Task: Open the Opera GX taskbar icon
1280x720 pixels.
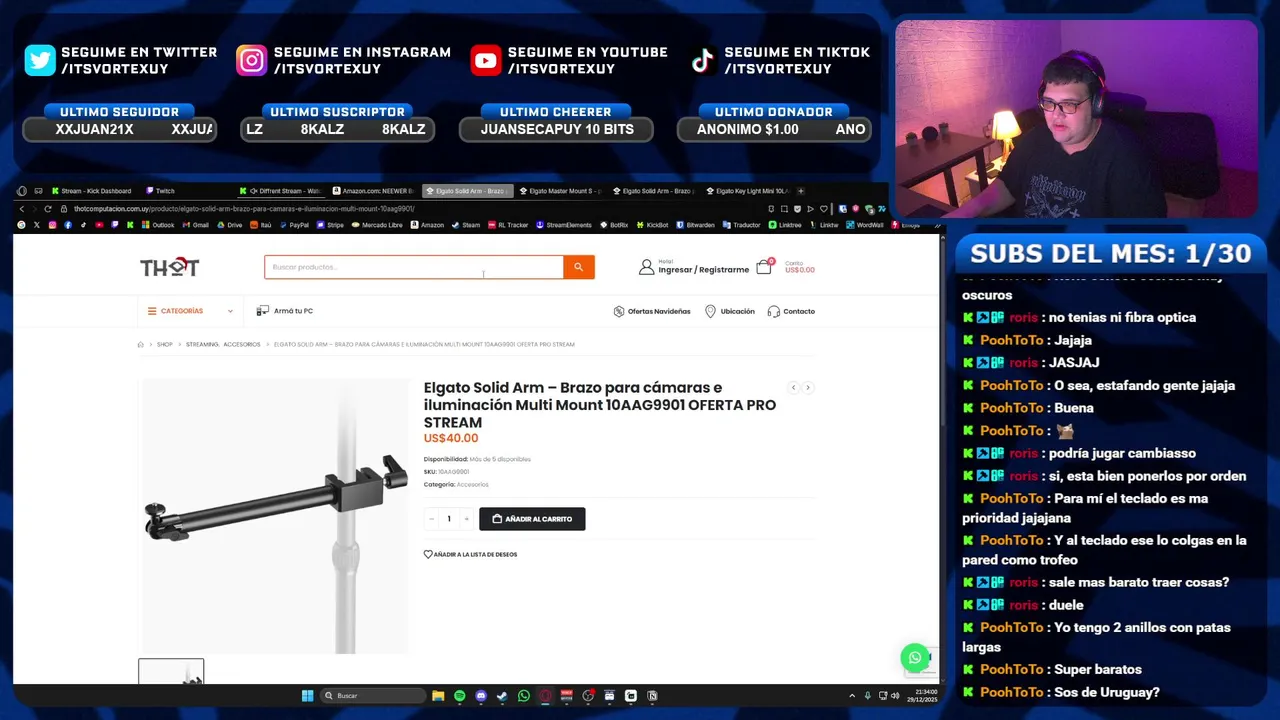Action: (x=545, y=696)
